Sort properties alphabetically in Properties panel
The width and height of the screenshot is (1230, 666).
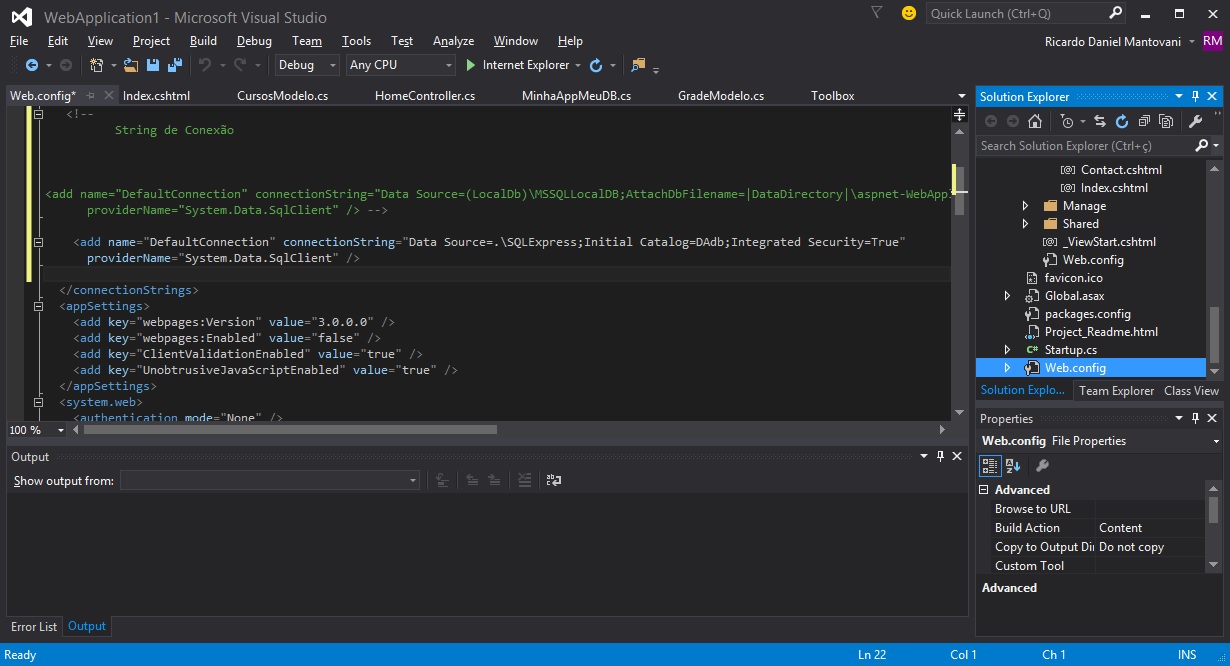[x=1012, y=465]
